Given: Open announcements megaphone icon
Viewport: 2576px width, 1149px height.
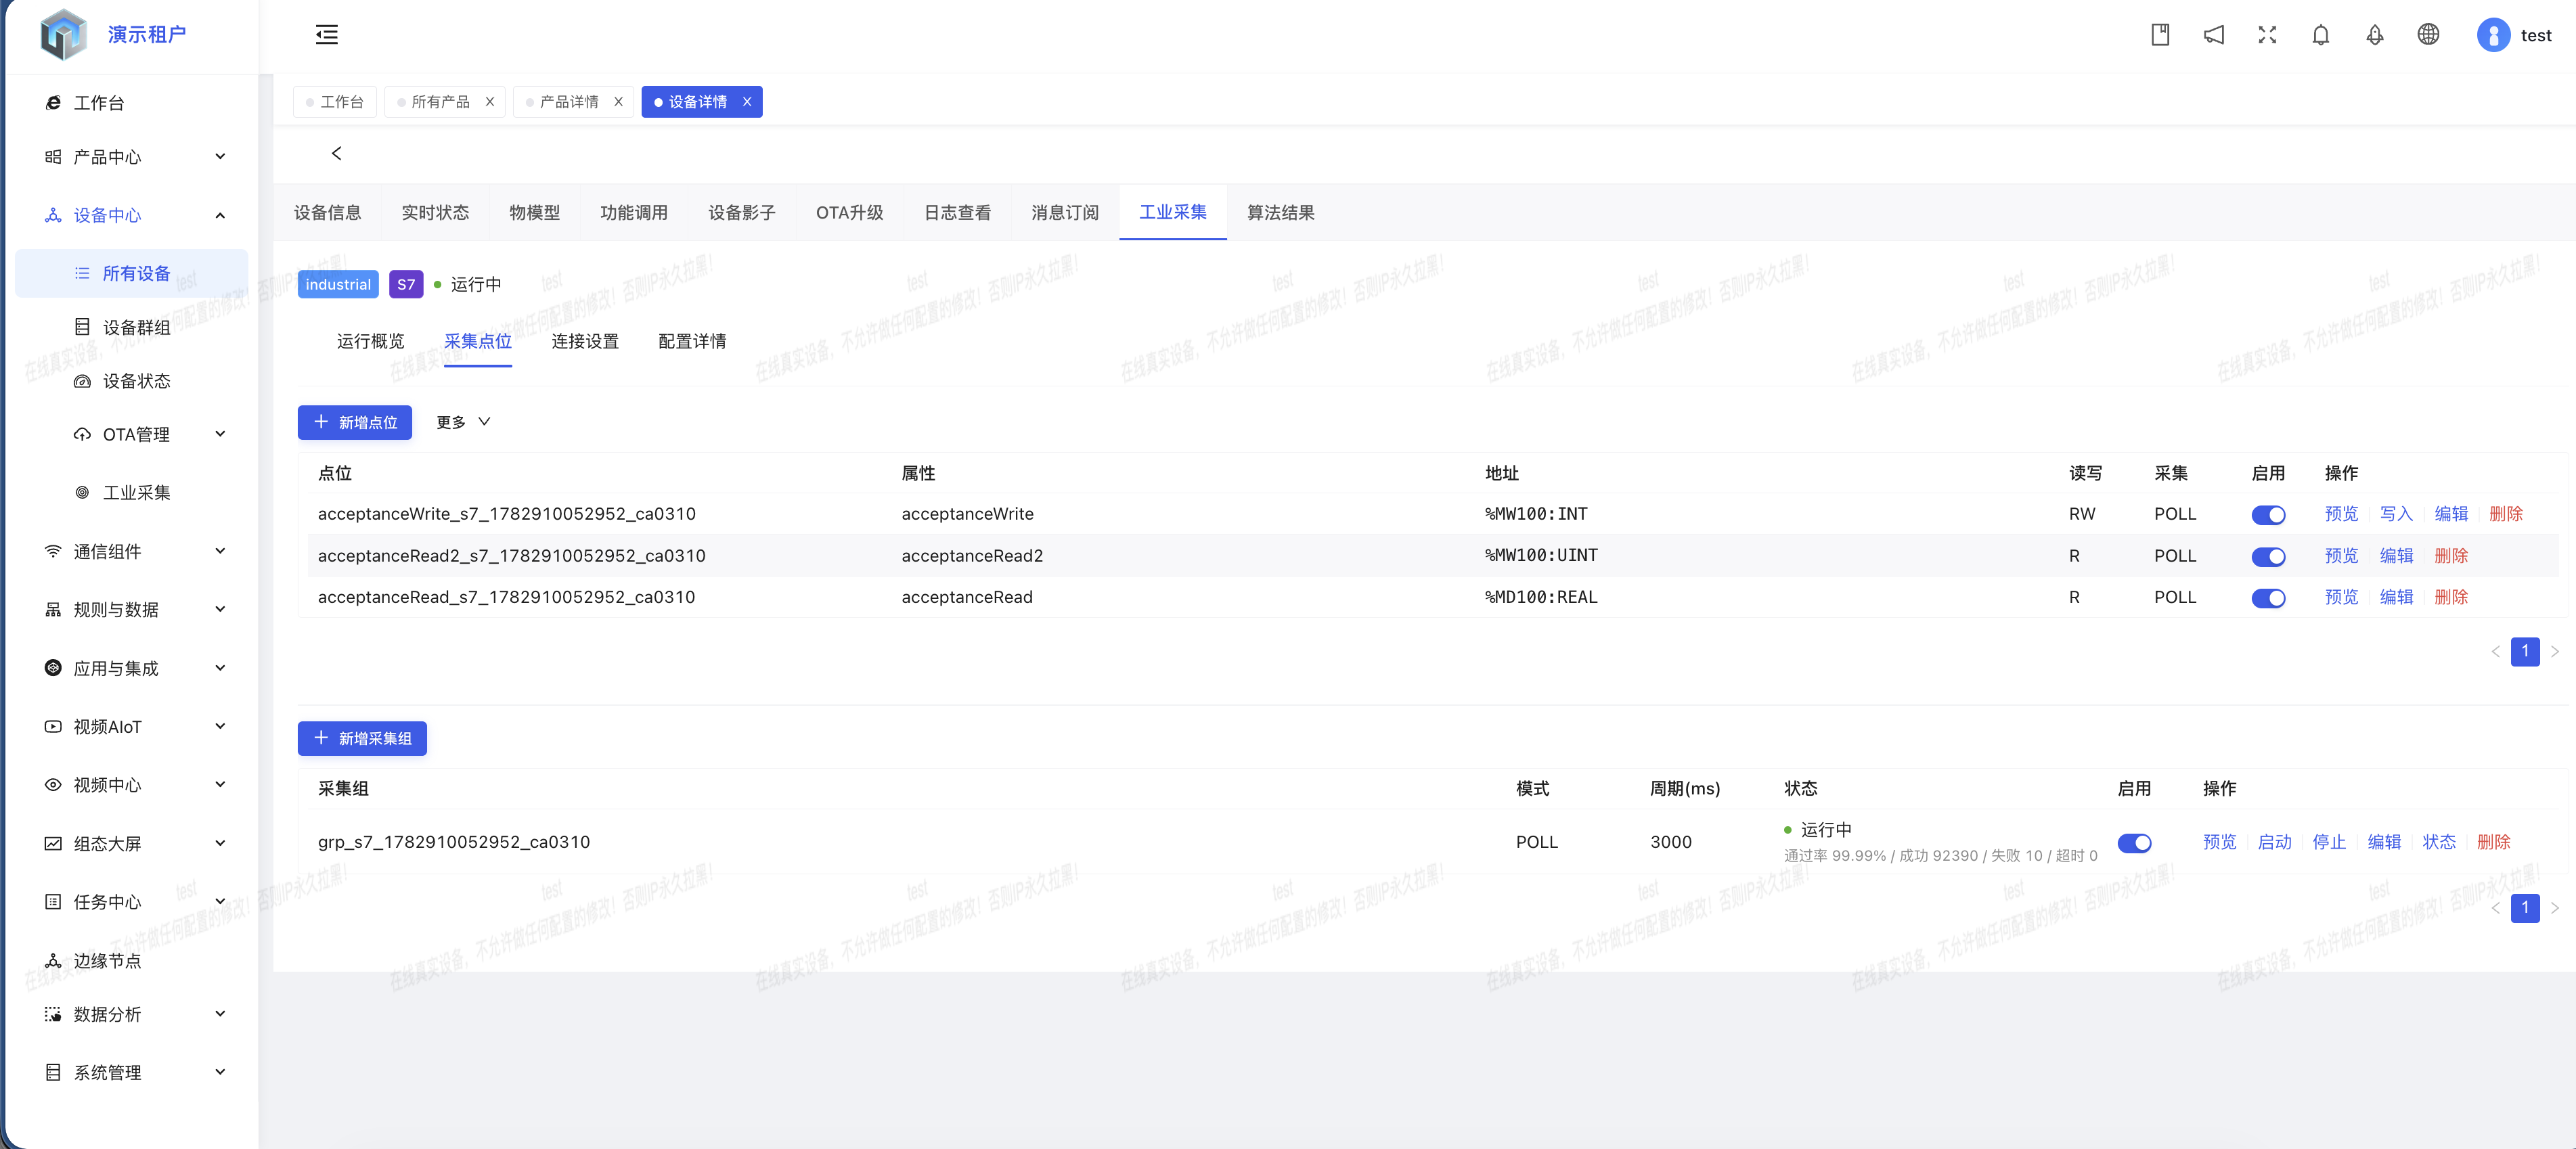Looking at the screenshot, I should (x=2214, y=35).
